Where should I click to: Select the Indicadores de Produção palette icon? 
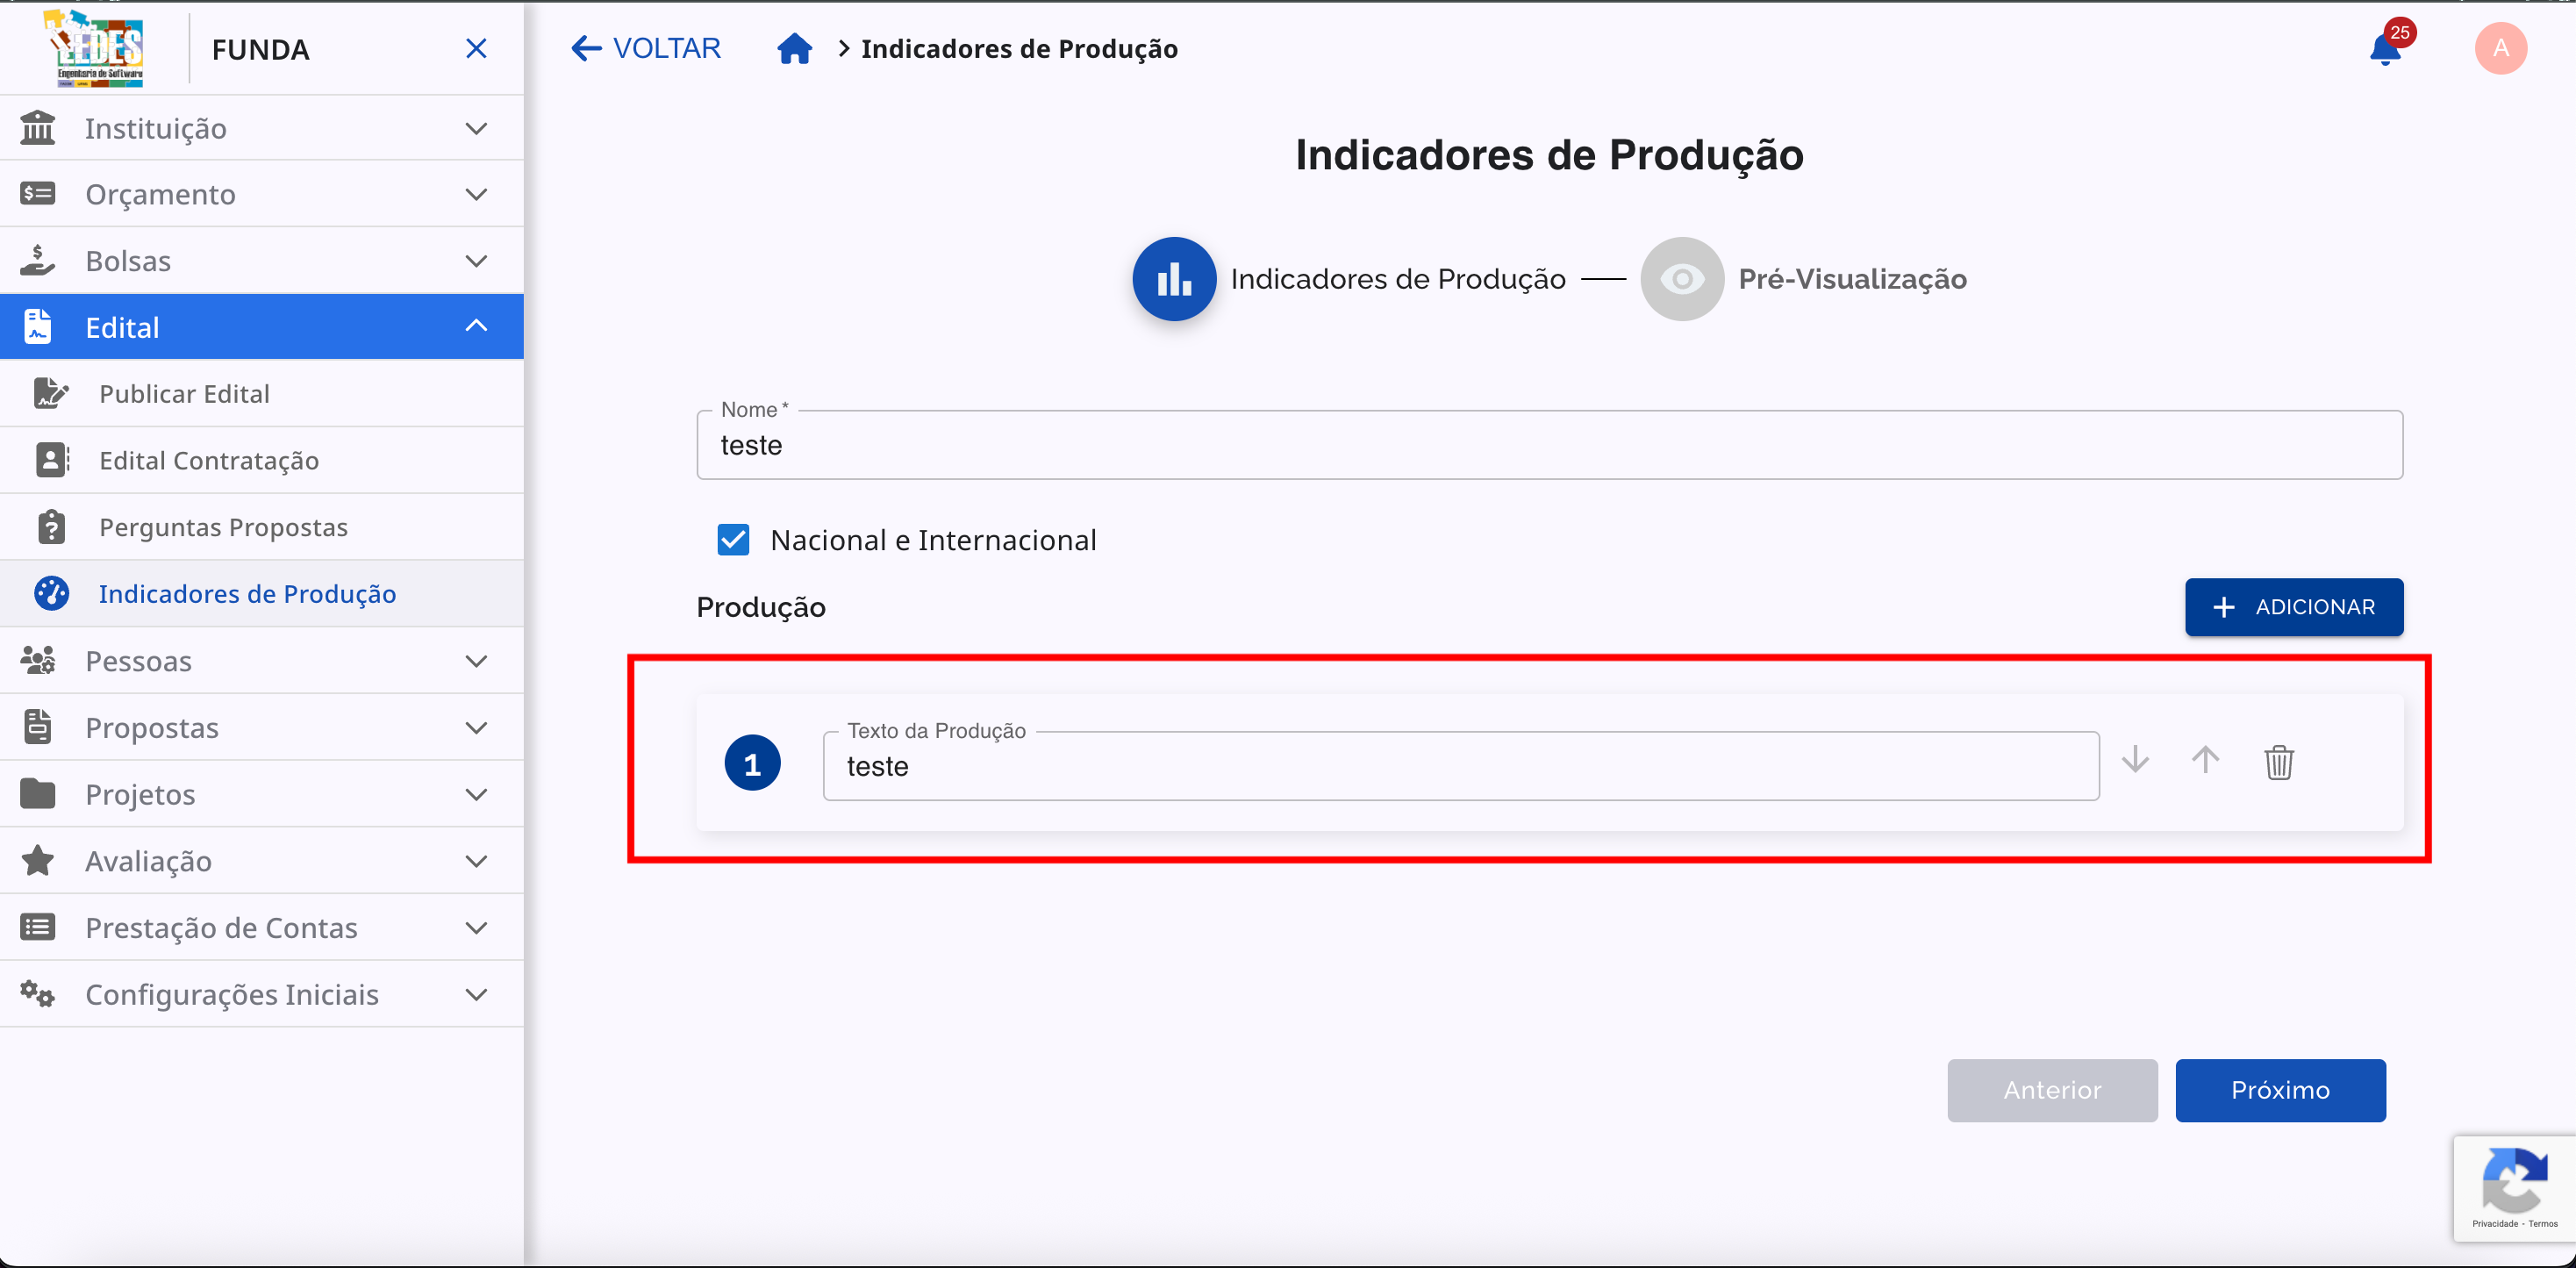point(52,593)
